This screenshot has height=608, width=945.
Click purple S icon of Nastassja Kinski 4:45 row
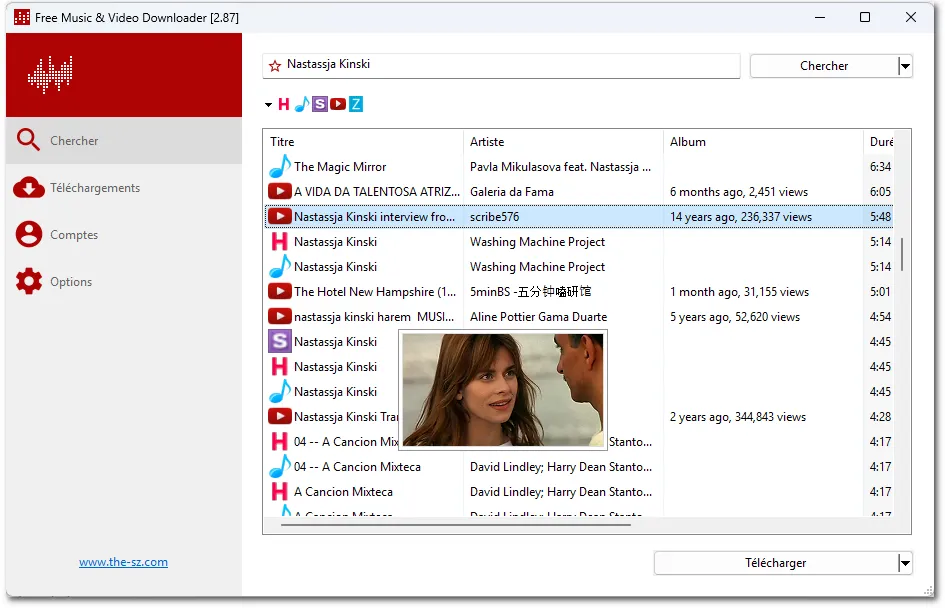tap(280, 342)
